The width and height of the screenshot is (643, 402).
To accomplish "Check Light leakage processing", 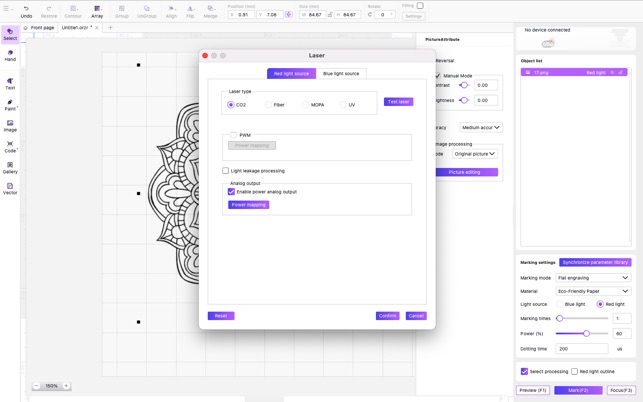I will pos(226,171).
